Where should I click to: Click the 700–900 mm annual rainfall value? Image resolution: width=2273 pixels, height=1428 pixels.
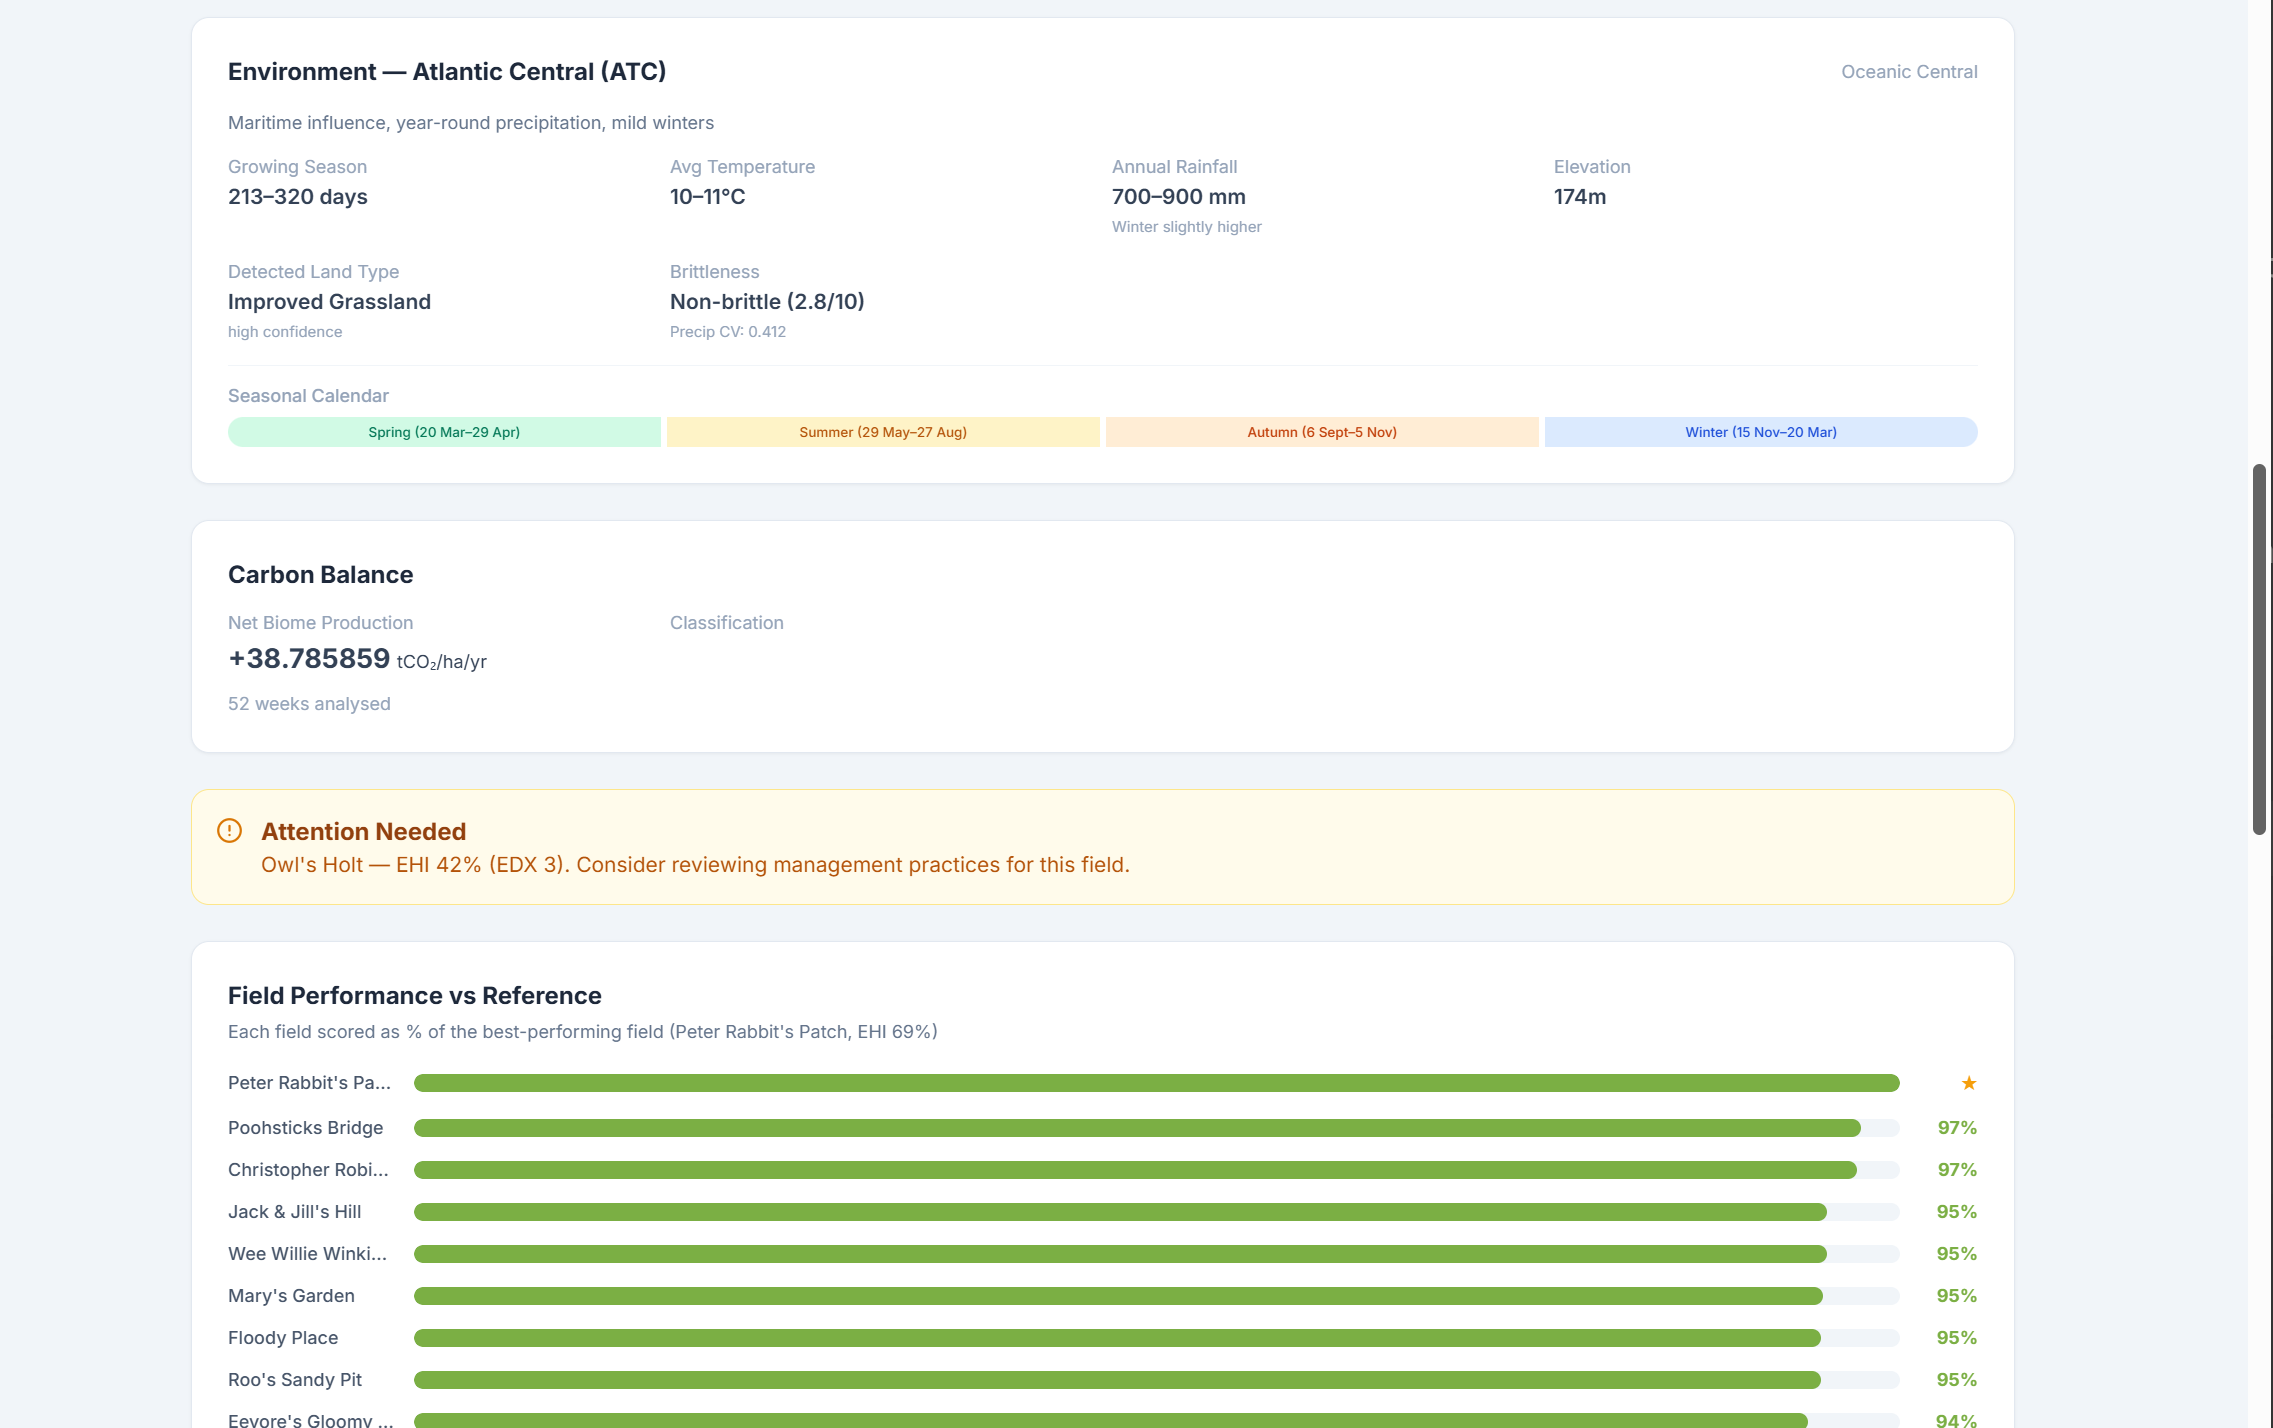point(1179,197)
